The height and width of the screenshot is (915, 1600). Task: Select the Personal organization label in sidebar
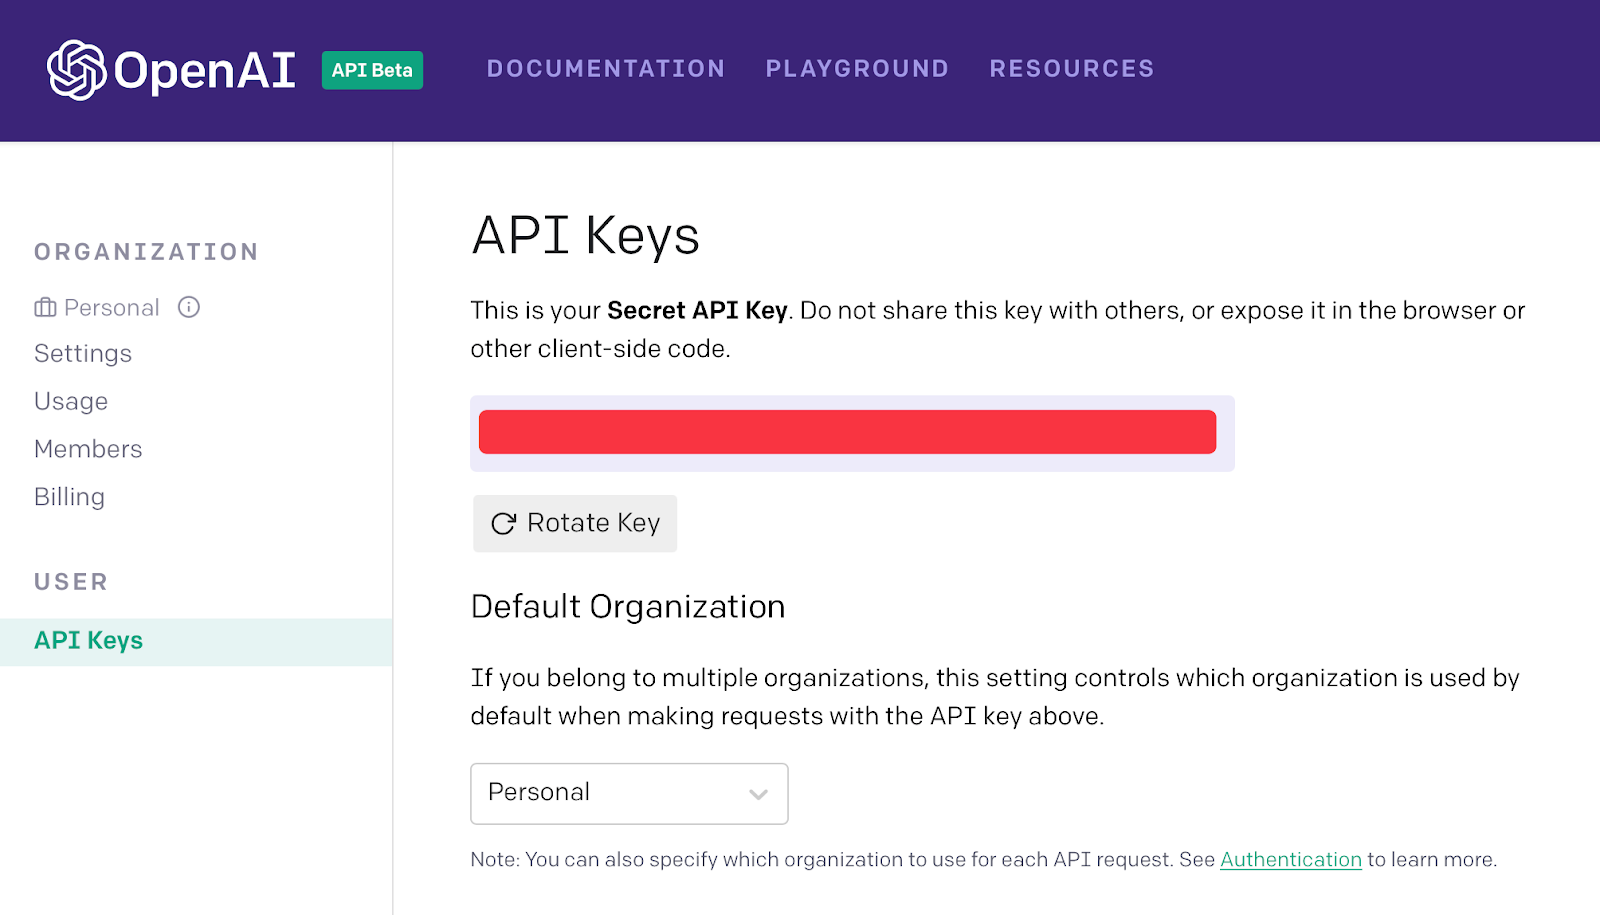[111, 308]
